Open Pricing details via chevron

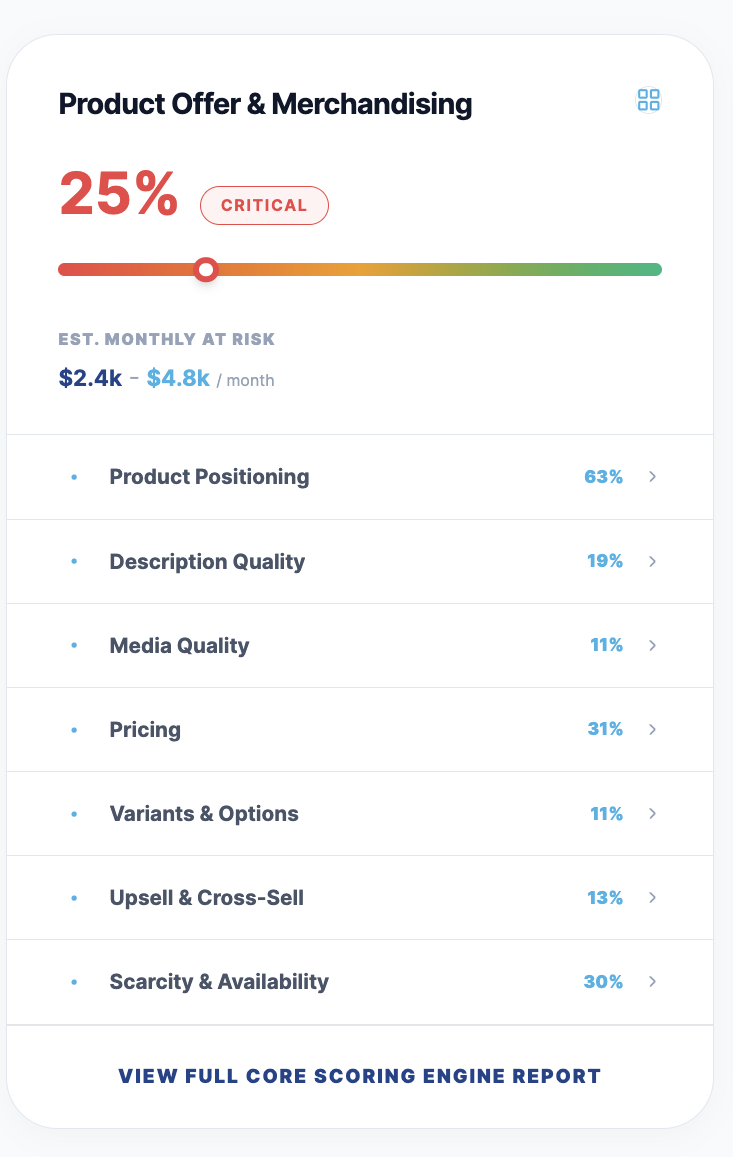pyautogui.click(x=653, y=730)
